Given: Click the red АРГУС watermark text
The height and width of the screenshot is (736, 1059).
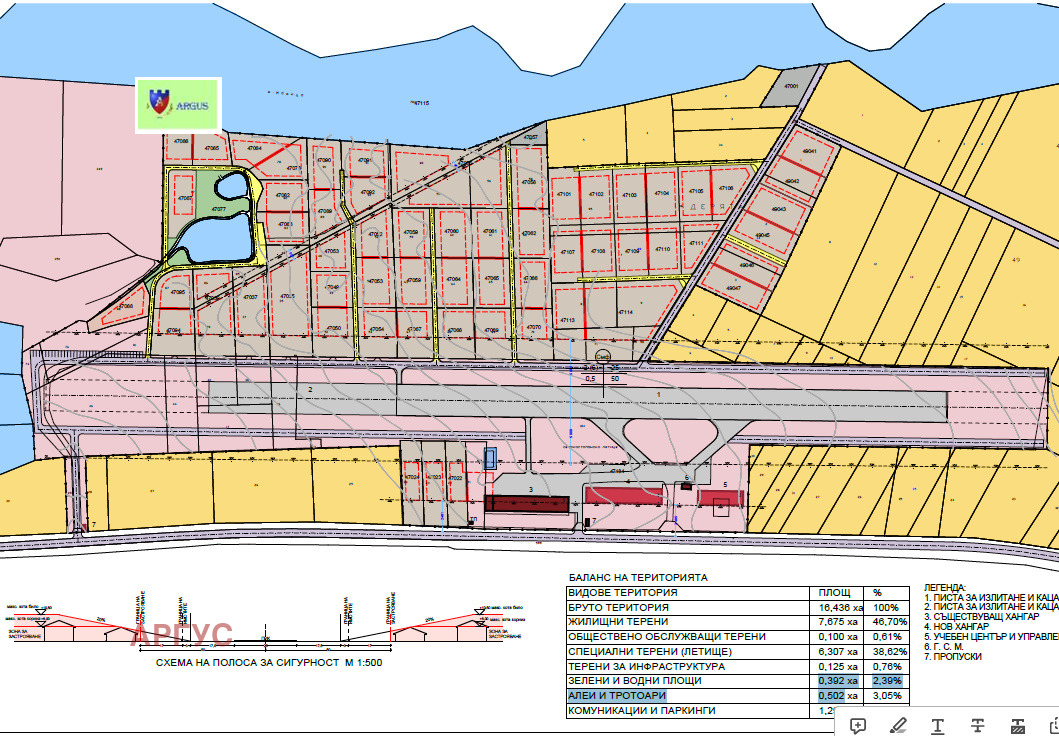Looking at the screenshot, I should pyautogui.click(x=182, y=634).
